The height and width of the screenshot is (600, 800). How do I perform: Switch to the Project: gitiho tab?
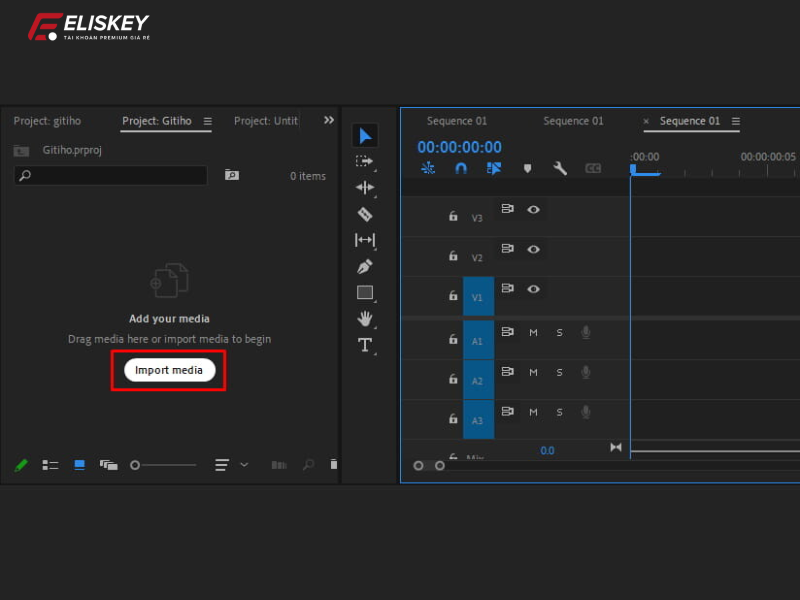(x=46, y=121)
